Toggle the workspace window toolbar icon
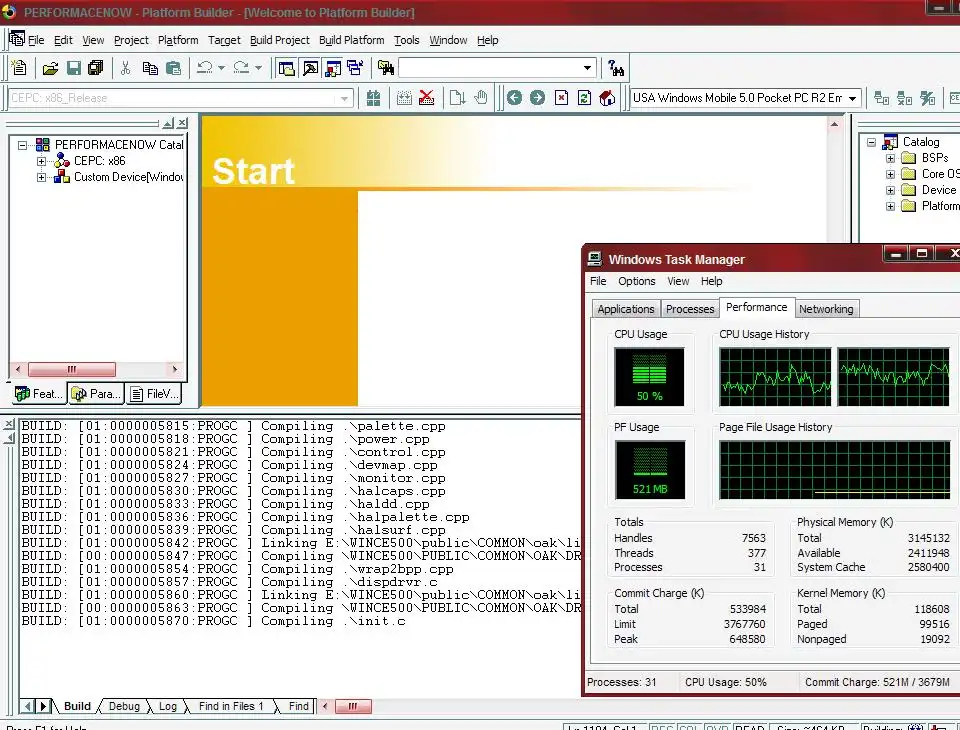 point(287,68)
